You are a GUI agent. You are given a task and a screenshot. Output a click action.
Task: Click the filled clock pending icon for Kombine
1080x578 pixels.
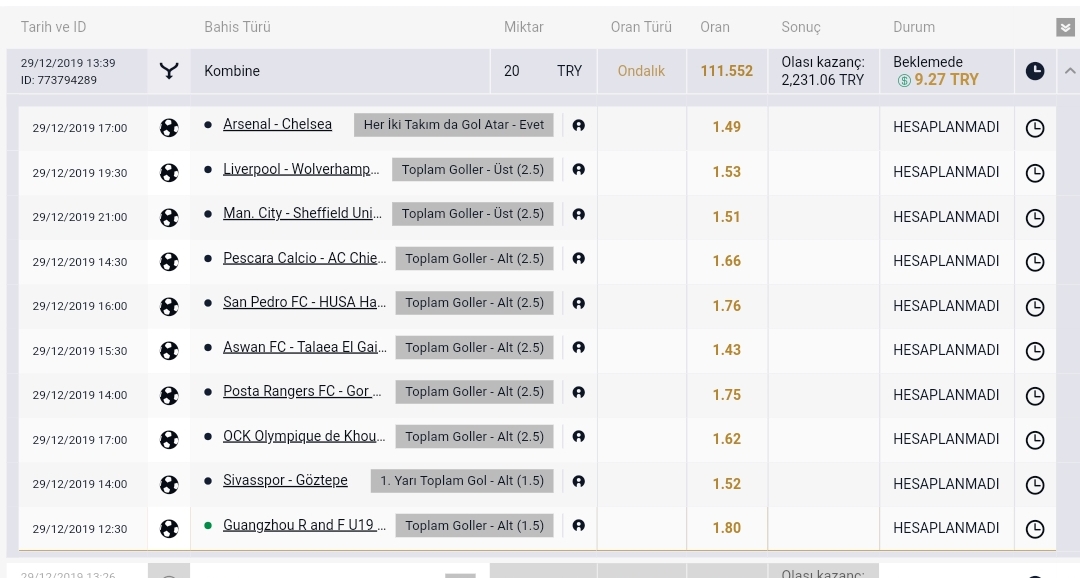tap(1035, 70)
